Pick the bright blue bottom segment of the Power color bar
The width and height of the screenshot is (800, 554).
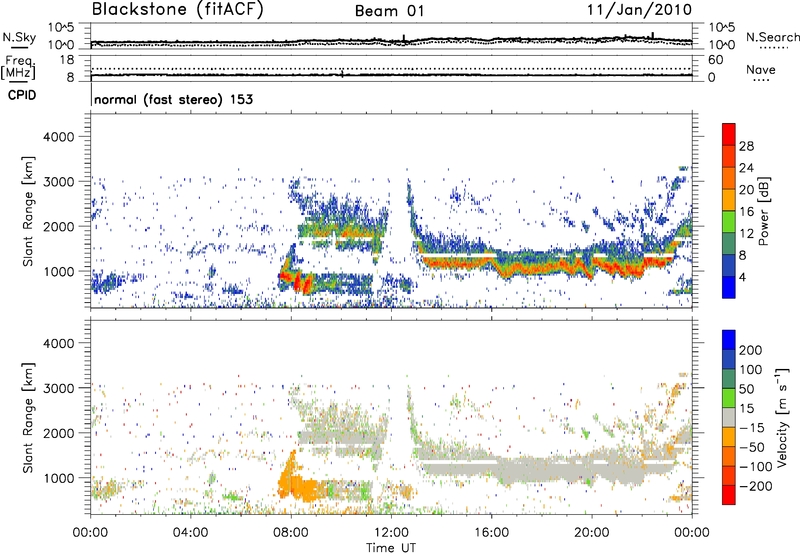click(729, 287)
